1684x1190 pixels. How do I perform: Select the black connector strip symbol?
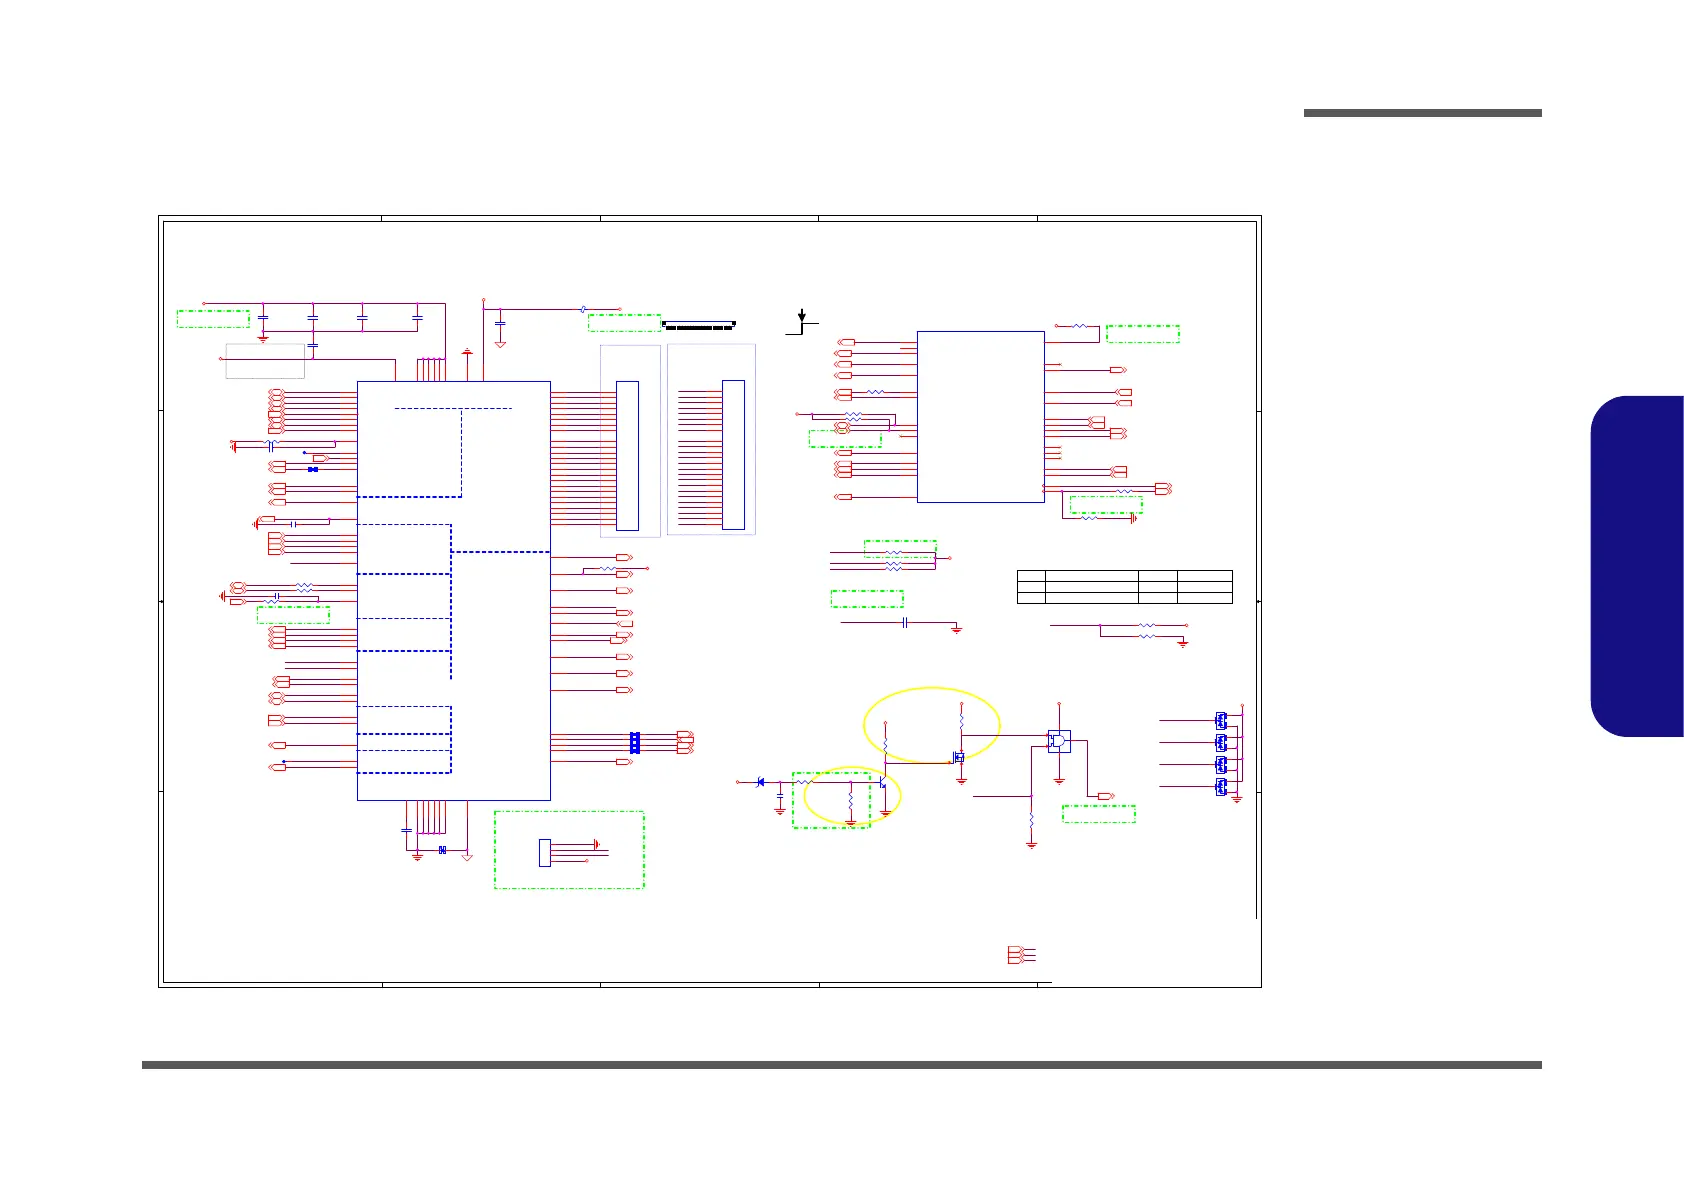tap(700, 325)
